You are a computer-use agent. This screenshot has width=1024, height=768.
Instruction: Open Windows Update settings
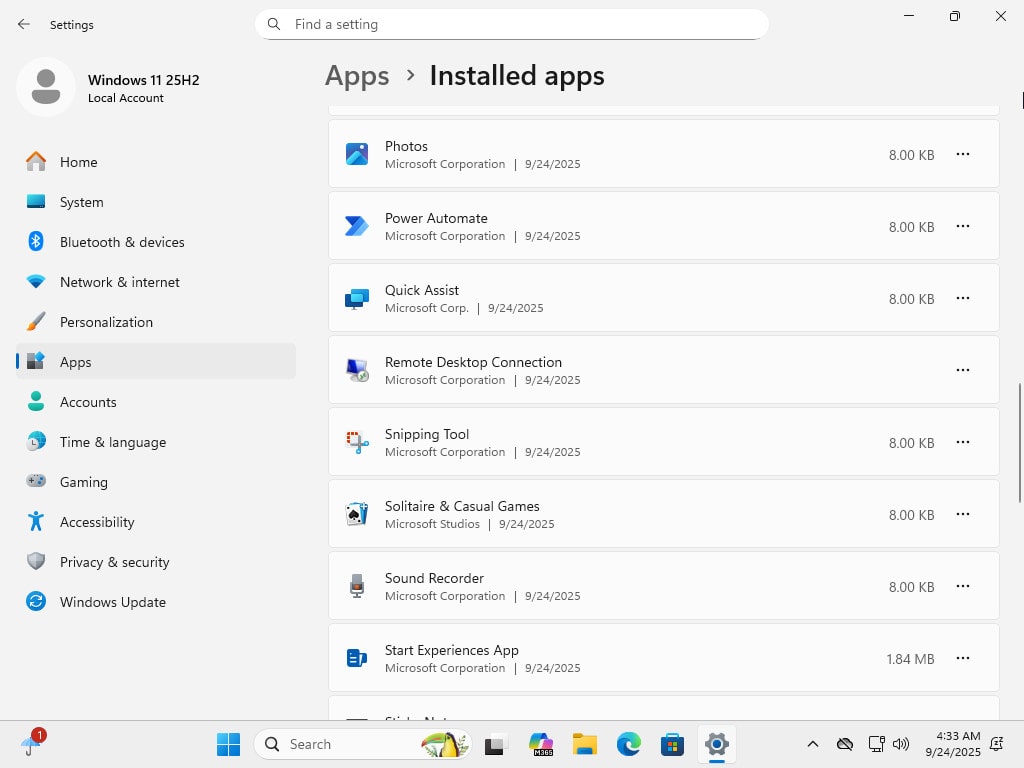(155, 602)
